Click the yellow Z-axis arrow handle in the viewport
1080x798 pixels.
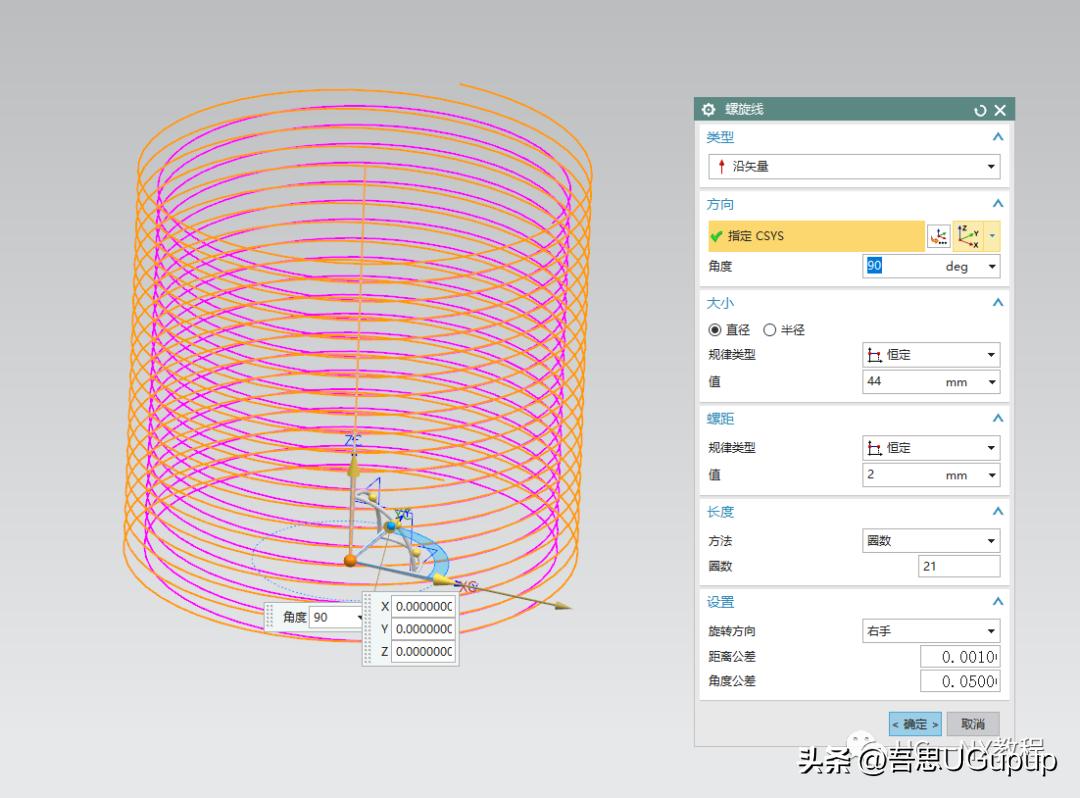(354, 468)
